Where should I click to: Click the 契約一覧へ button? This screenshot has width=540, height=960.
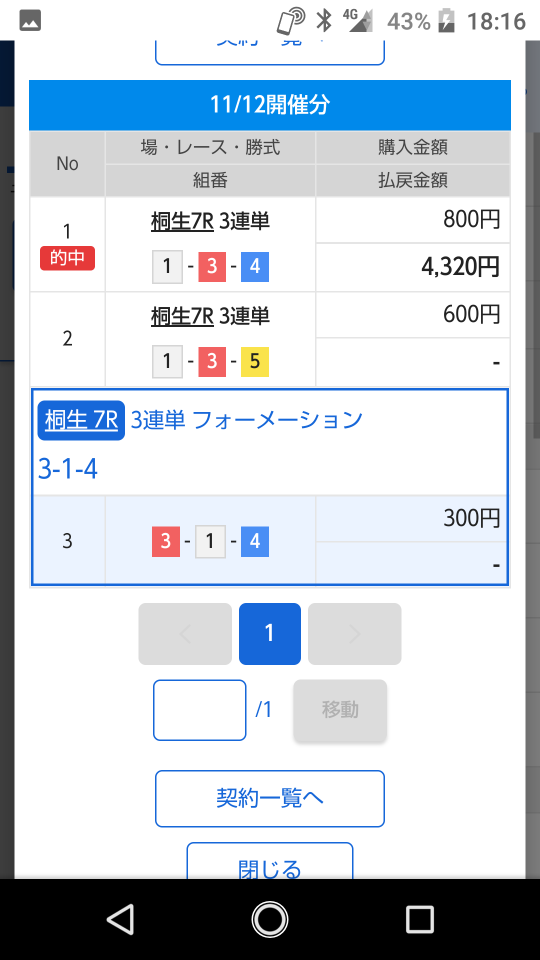269,798
